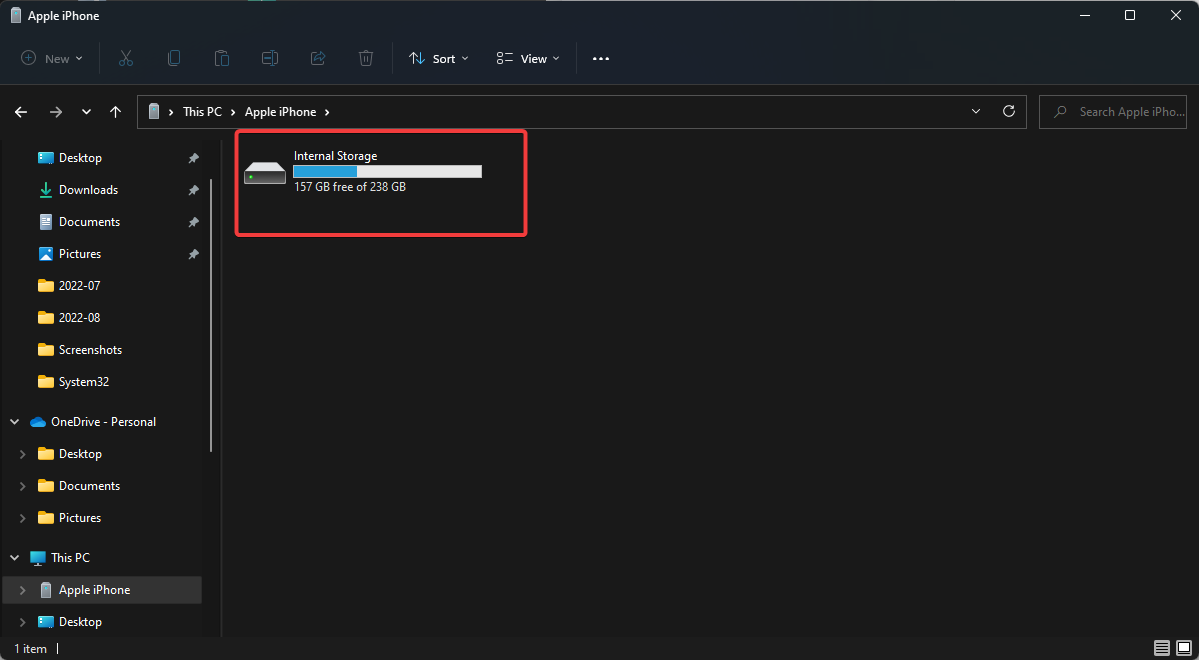
Task: Open the See more ellipsis menu
Action: [x=601, y=58]
